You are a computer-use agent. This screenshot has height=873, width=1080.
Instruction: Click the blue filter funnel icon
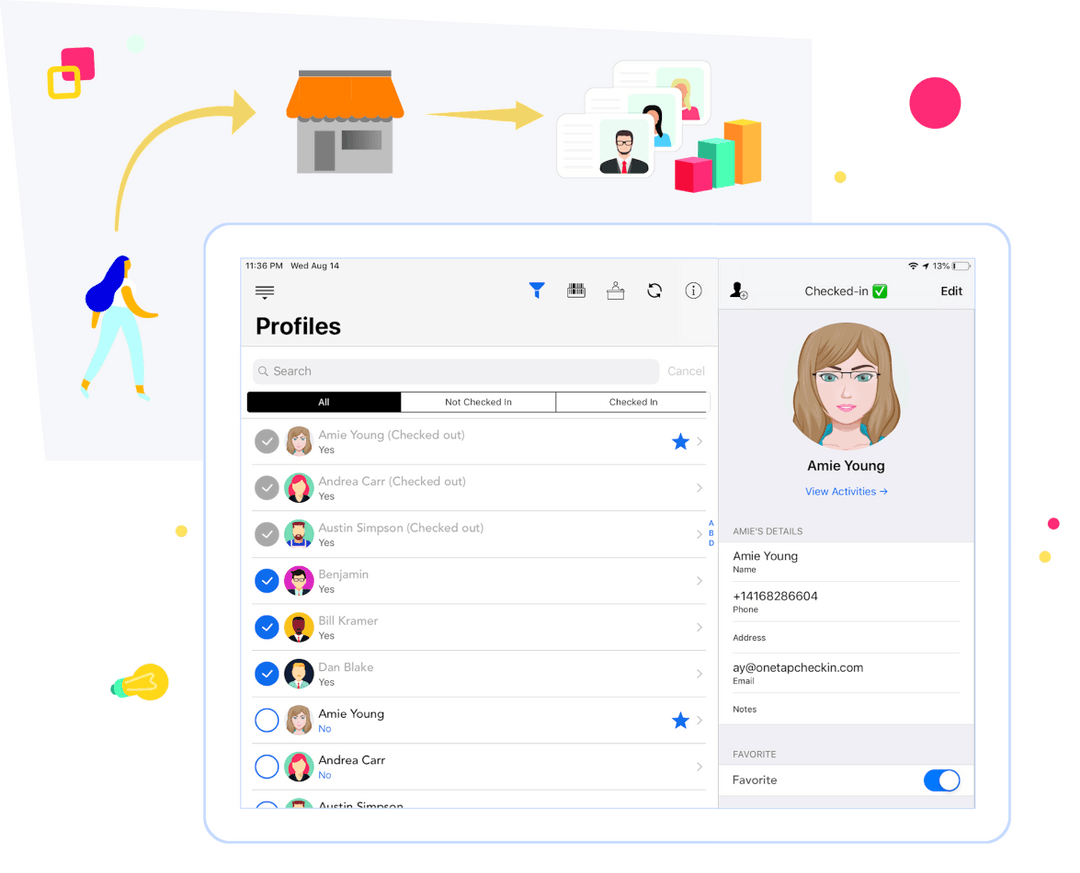537,291
